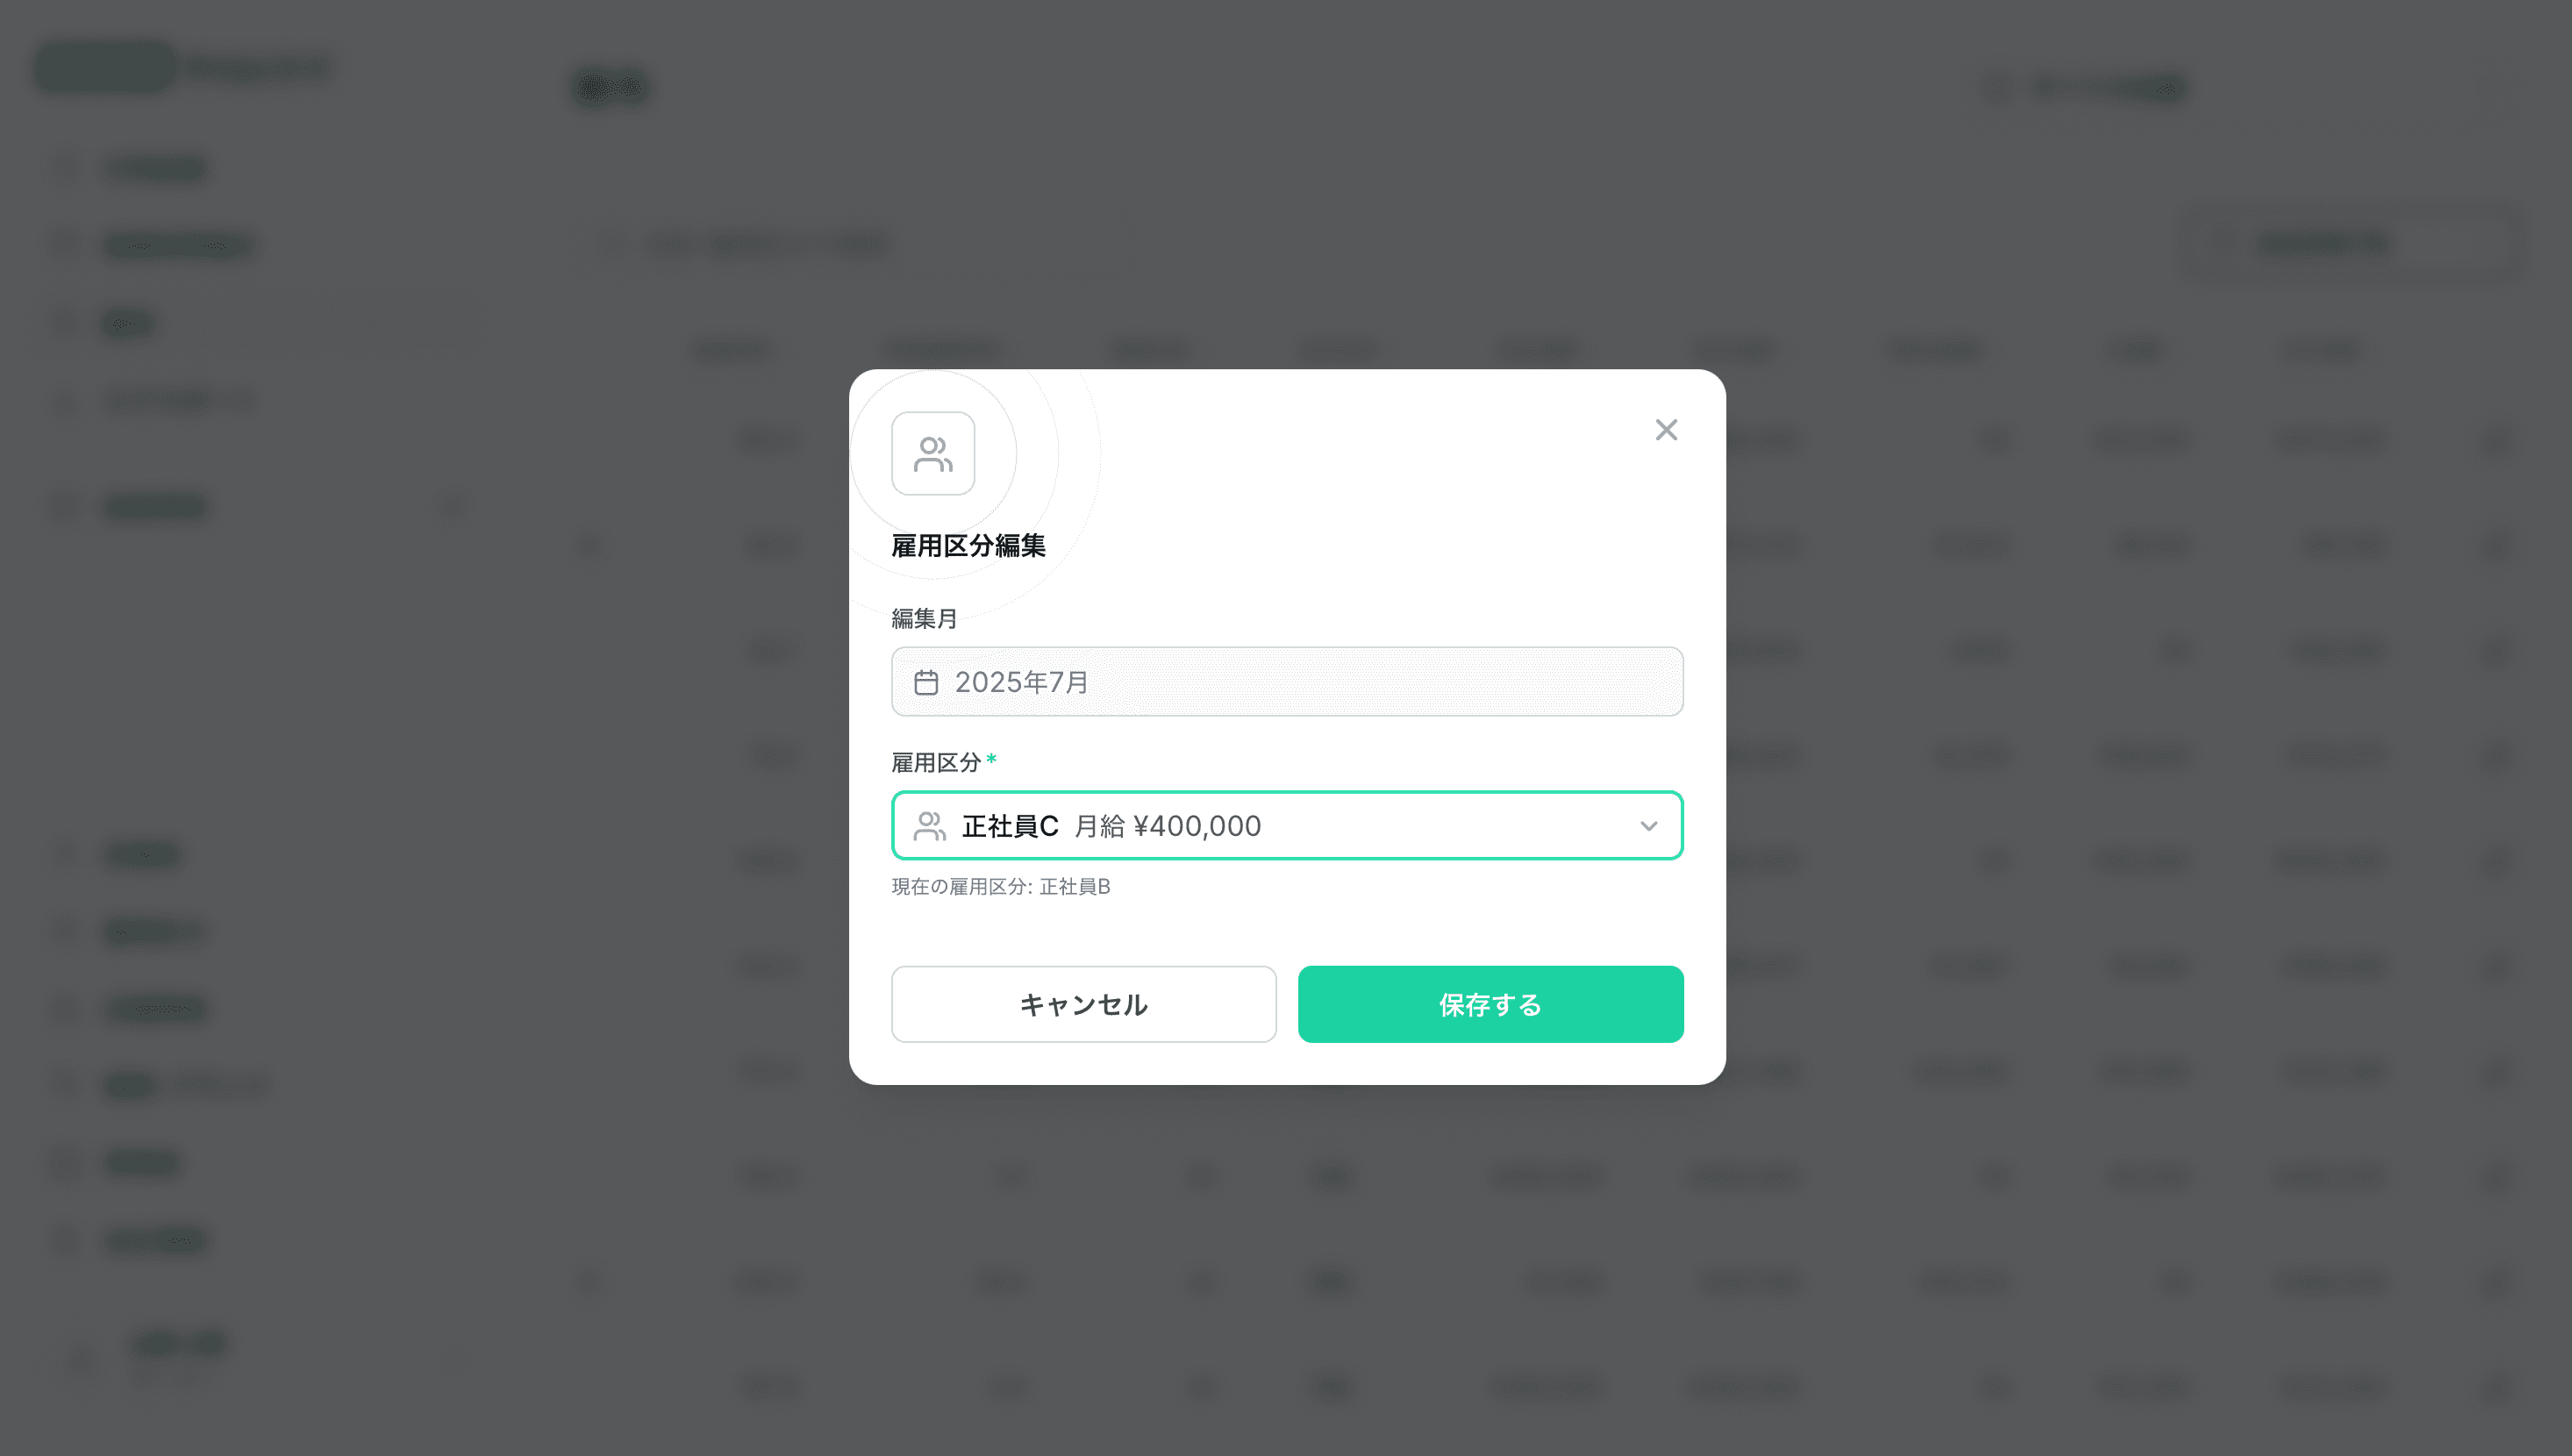Image resolution: width=2572 pixels, height=1456 pixels.
Task: Click the 2025年7月 month field
Action: click(1287, 682)
